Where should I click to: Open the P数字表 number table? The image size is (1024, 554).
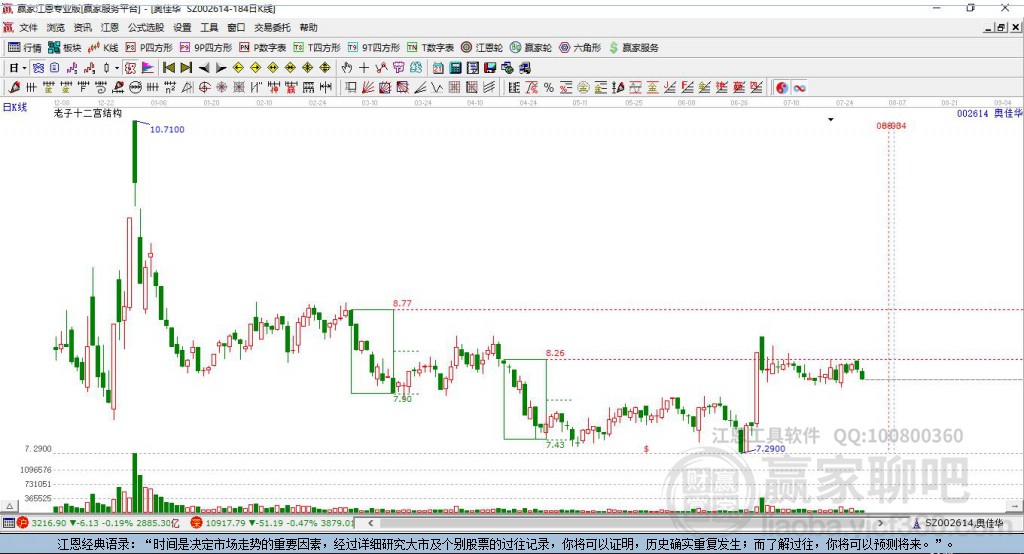pyautogui.click(x=263, y=48)
